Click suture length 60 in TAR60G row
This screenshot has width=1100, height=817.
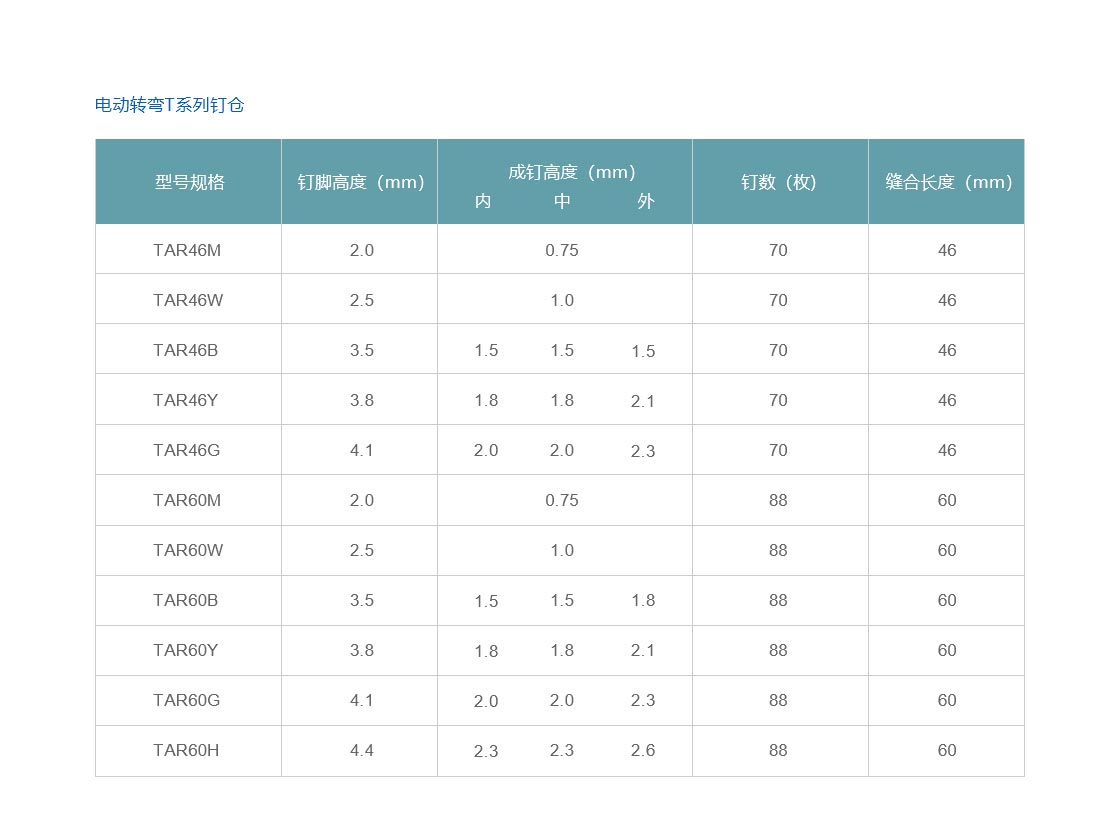947,701
